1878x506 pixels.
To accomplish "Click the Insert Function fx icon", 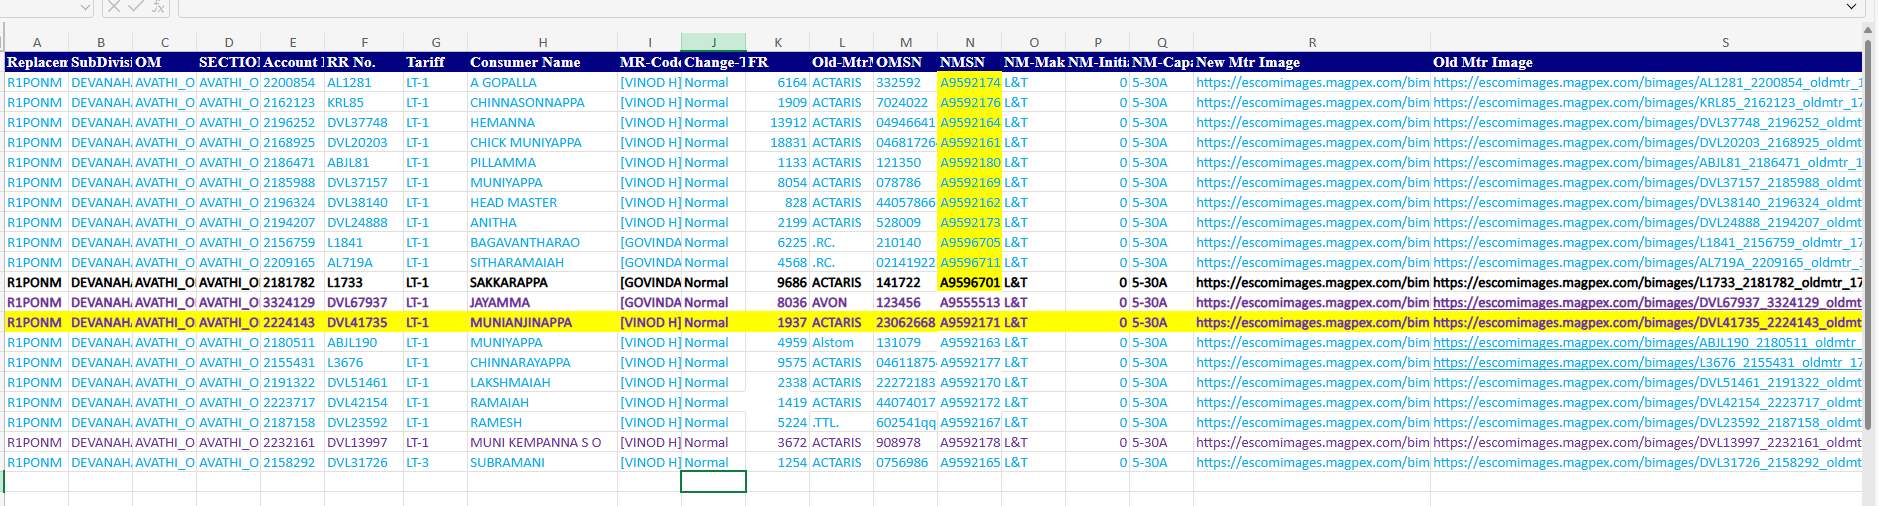I will click(158, 7).
